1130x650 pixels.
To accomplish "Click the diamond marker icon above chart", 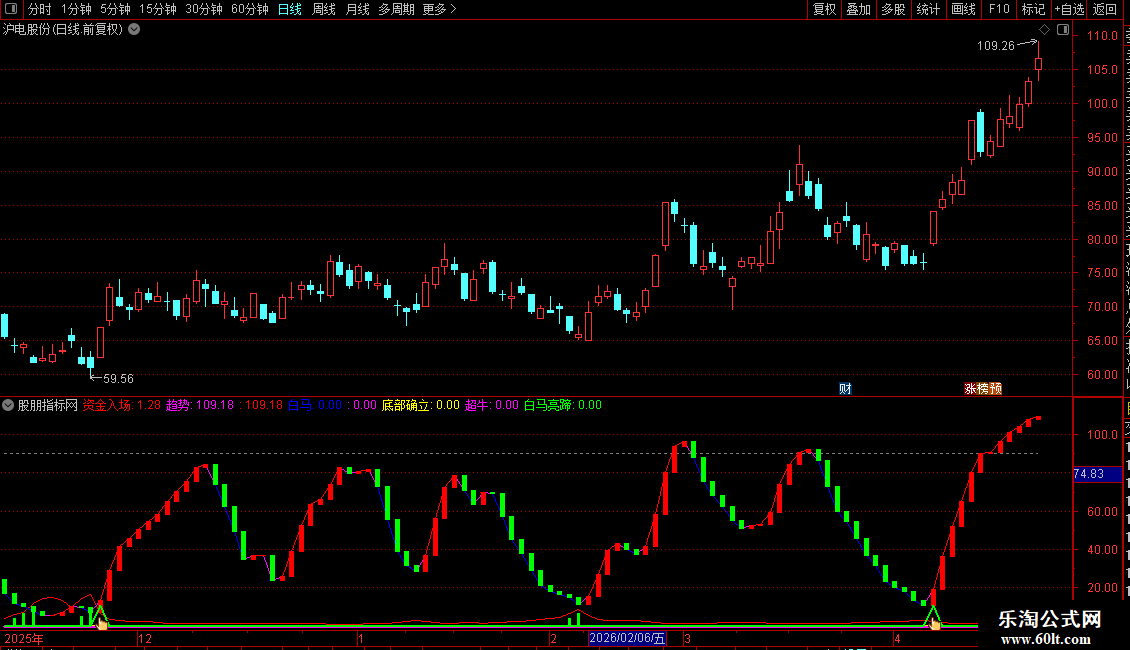I will 1044,30.
